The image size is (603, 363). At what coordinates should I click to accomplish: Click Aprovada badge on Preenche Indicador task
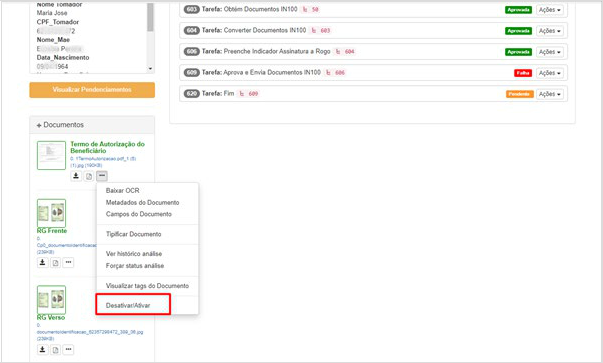(518, 52)
